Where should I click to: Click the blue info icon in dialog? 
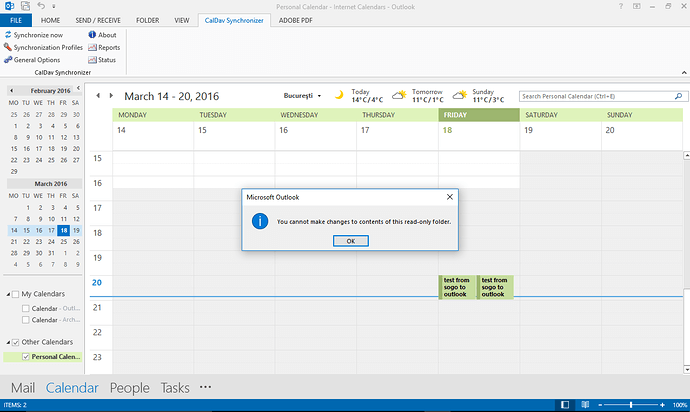pyautogui.click(x=260, y=221)
